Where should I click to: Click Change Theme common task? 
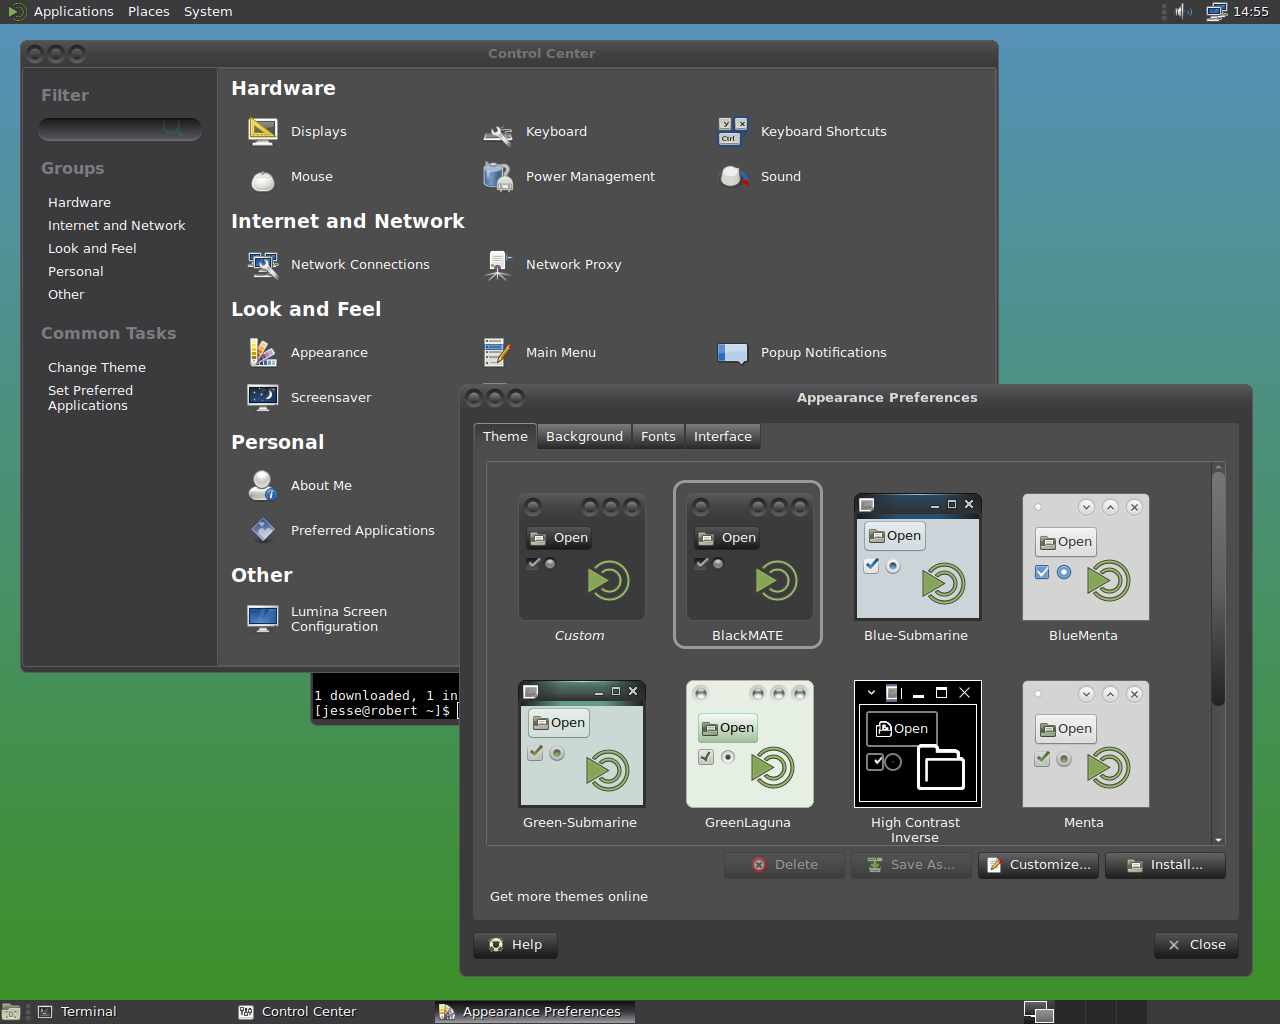click(97, 368)
